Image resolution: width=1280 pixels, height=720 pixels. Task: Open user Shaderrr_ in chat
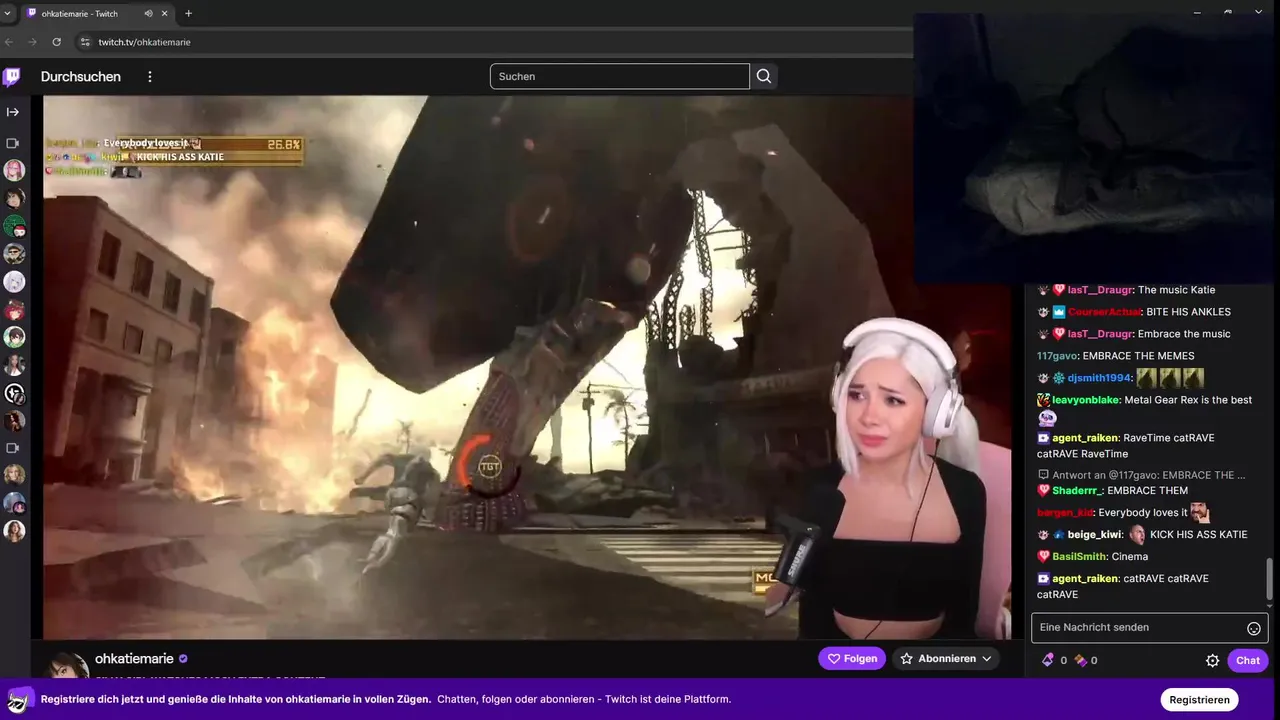pos(1078,490)
